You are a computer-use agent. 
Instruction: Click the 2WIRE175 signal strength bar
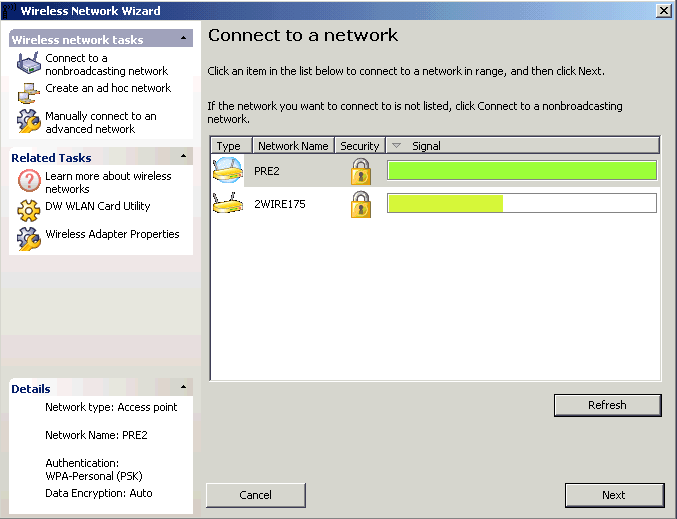point(522,203)
